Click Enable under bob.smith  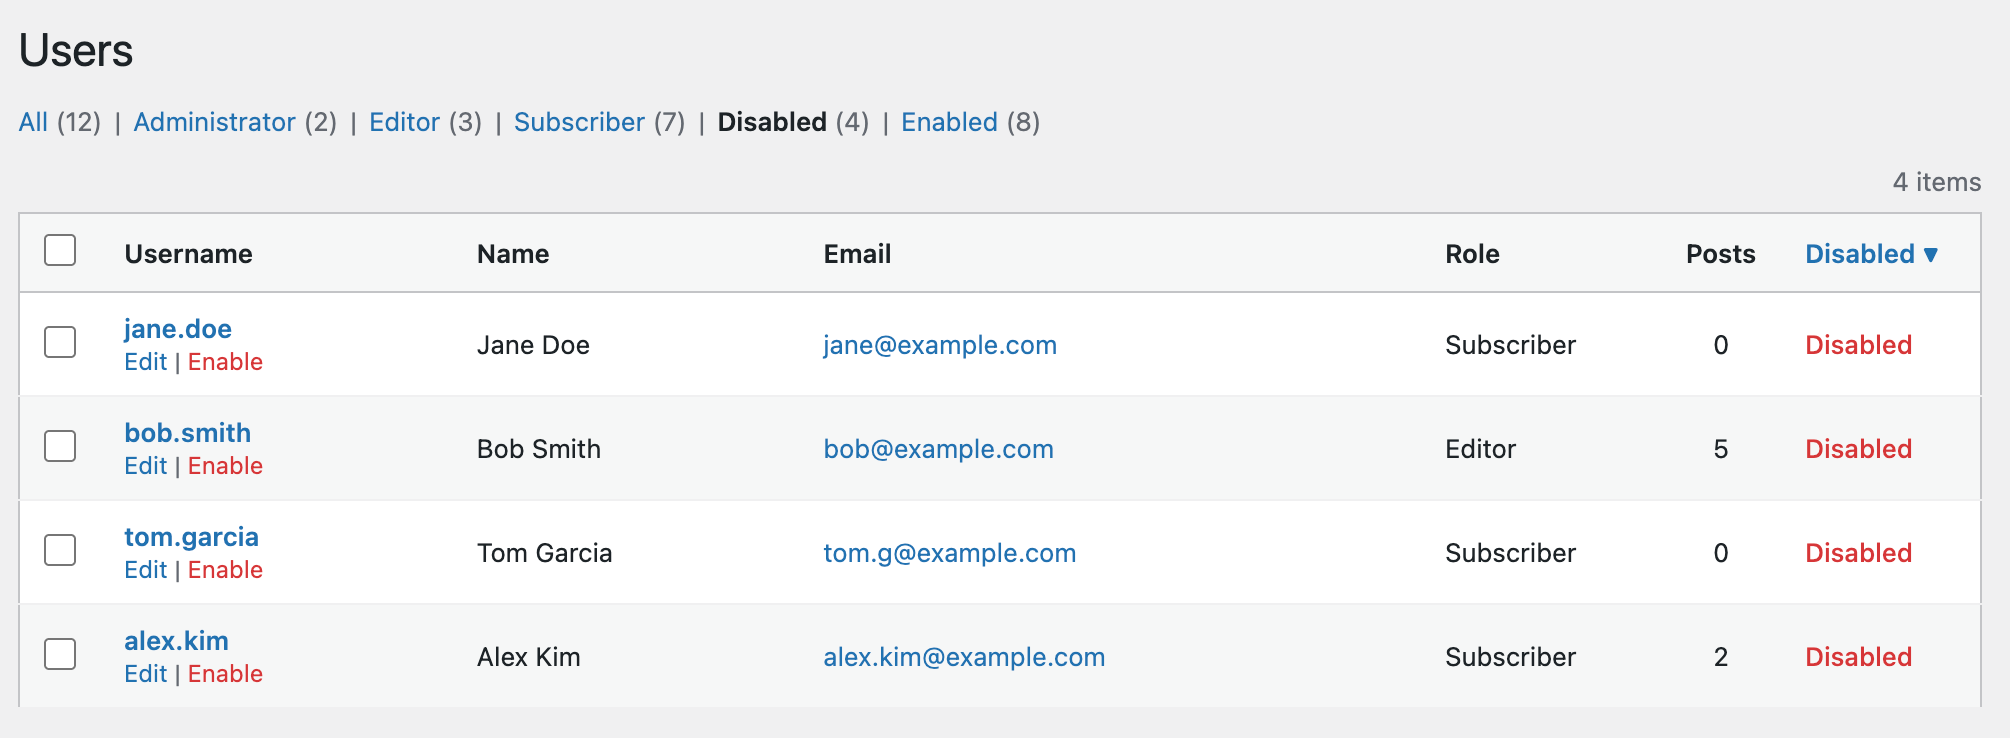coord(225,466)
